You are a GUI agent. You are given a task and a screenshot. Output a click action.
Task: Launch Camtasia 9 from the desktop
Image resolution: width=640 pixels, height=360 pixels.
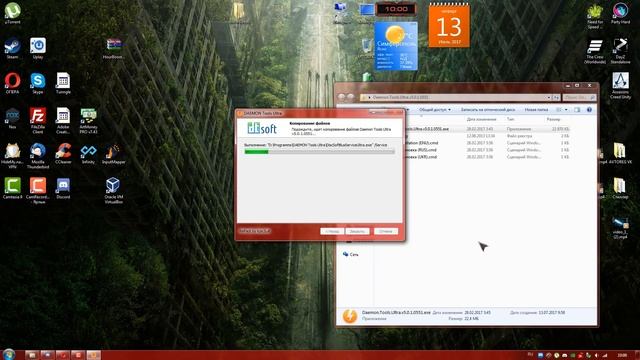point(12,188)
